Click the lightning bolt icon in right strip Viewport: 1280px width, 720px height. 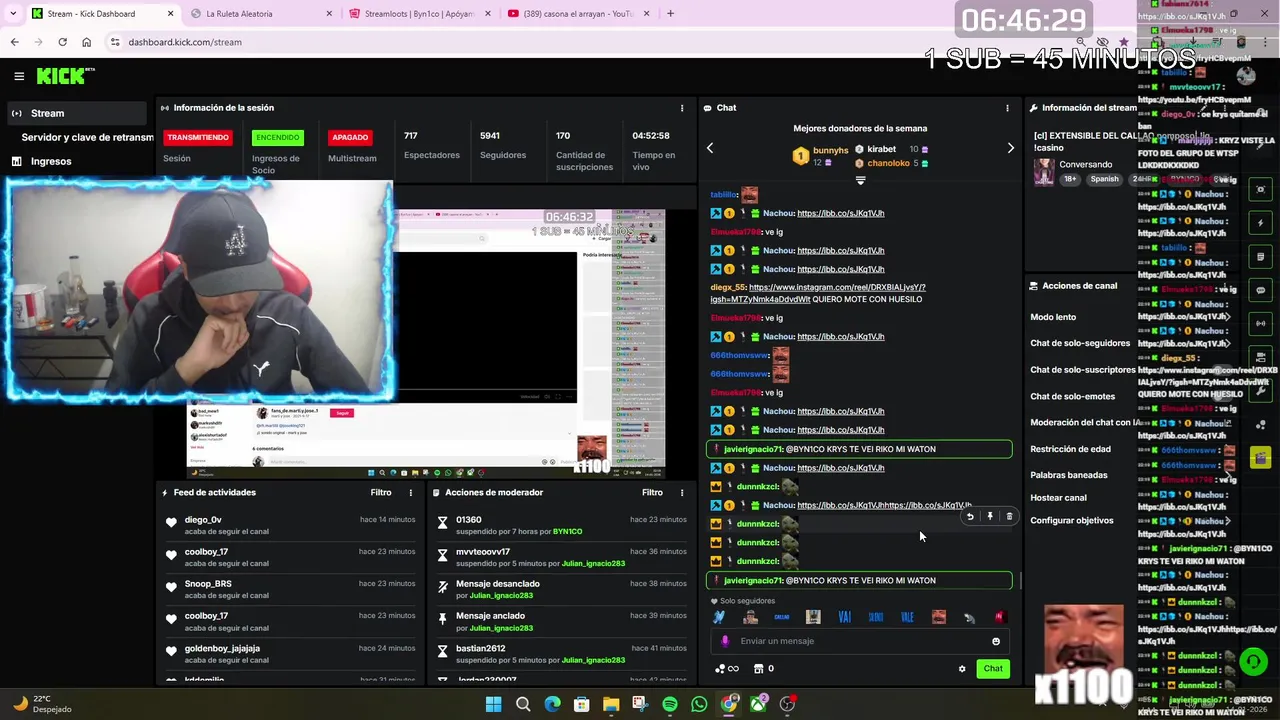1261,223
